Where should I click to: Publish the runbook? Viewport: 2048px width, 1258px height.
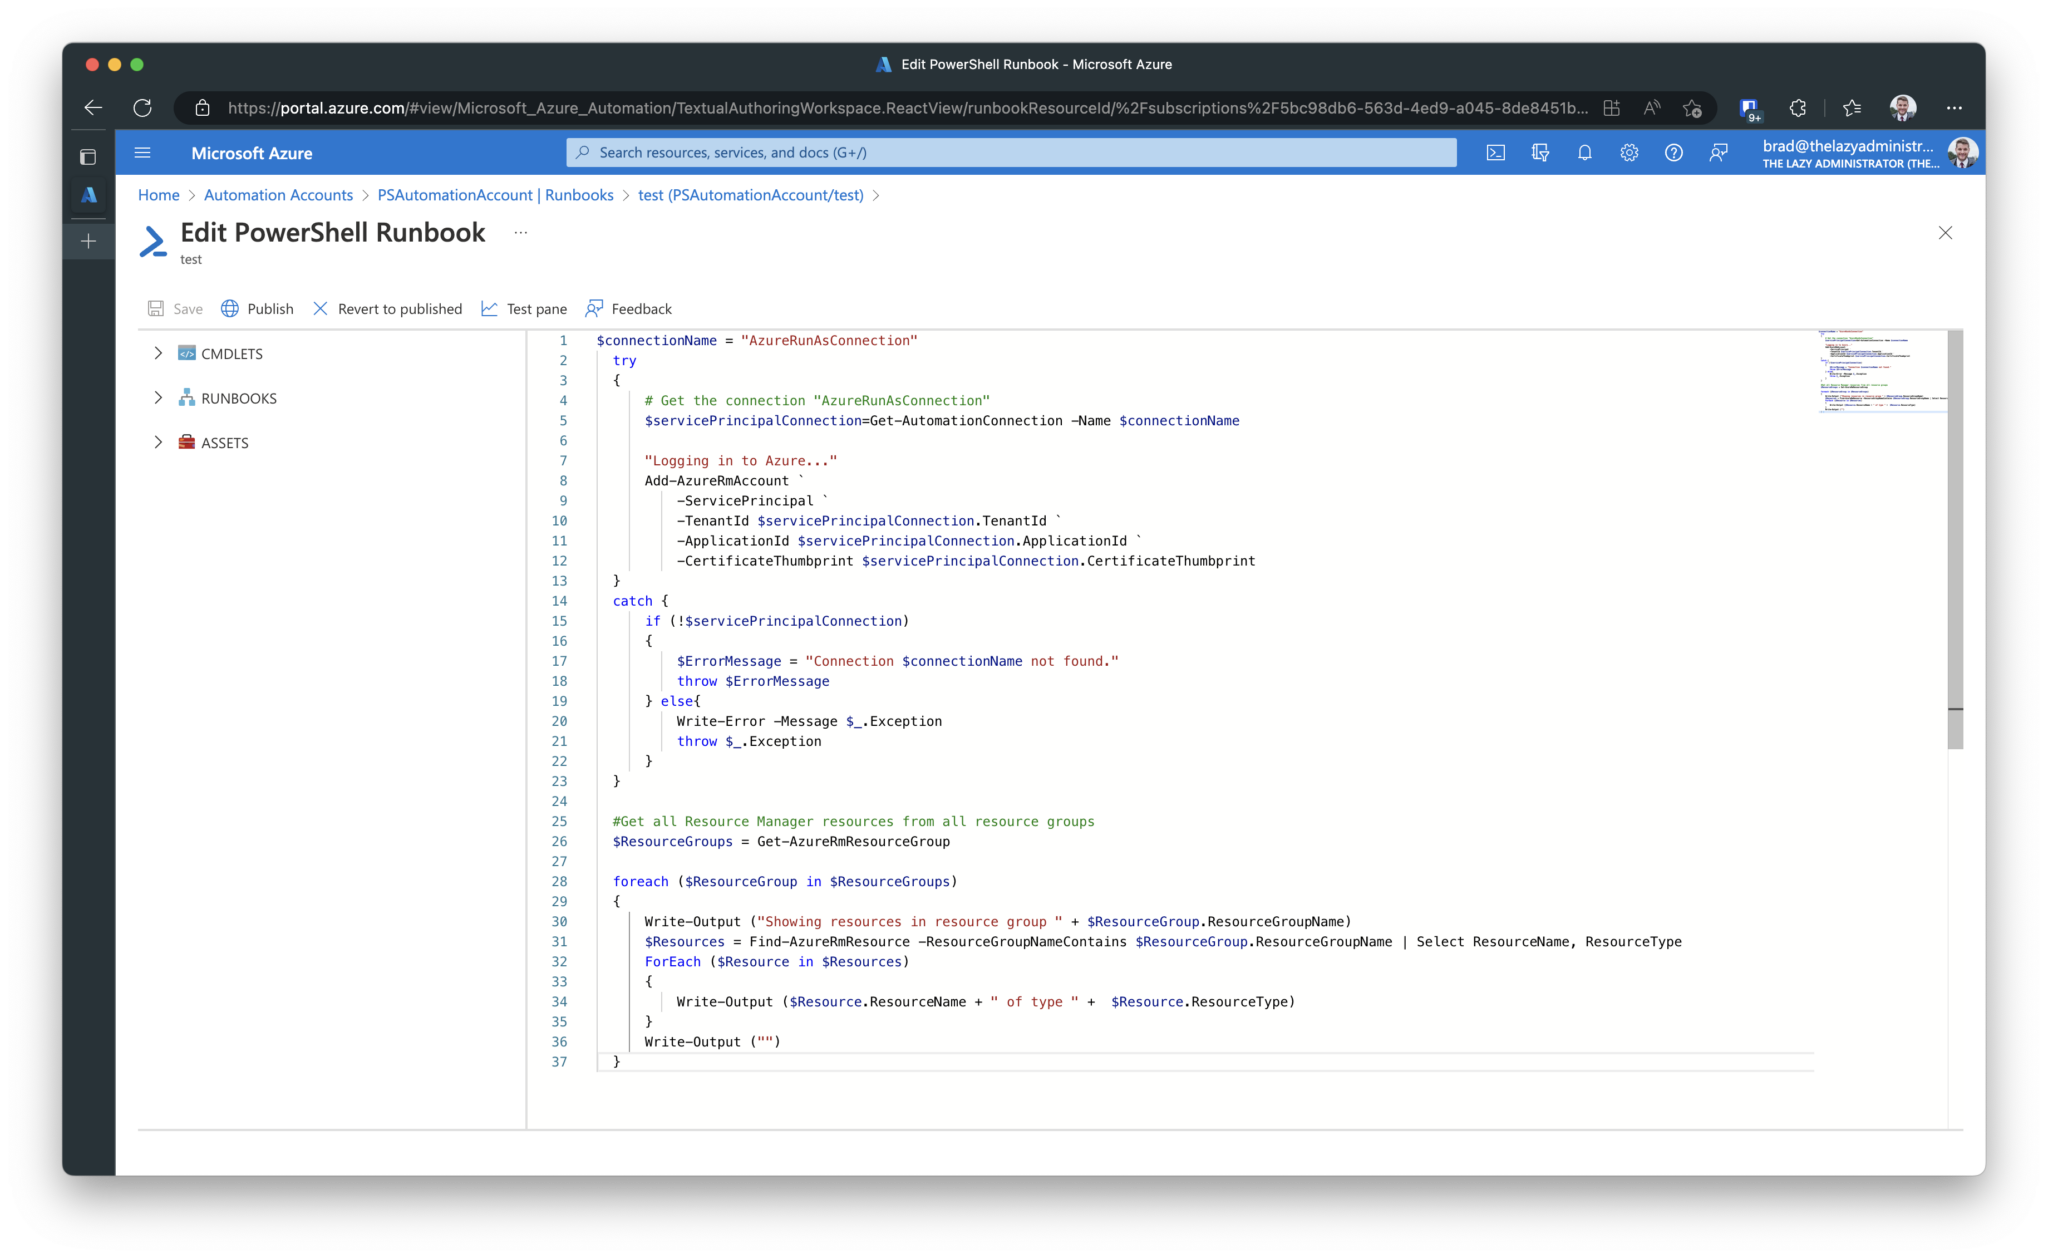(x=257, y=309)
